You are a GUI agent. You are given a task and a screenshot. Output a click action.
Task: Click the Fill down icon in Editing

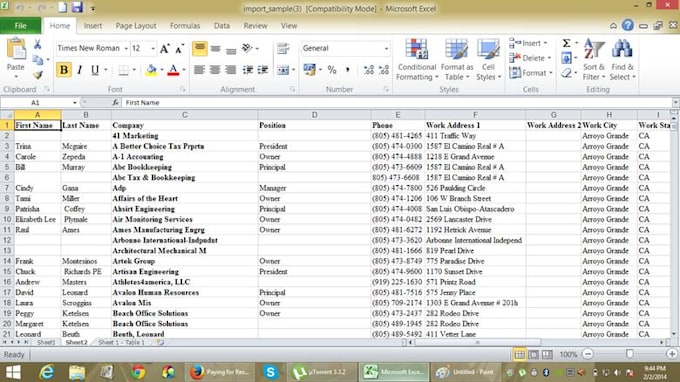566,58
